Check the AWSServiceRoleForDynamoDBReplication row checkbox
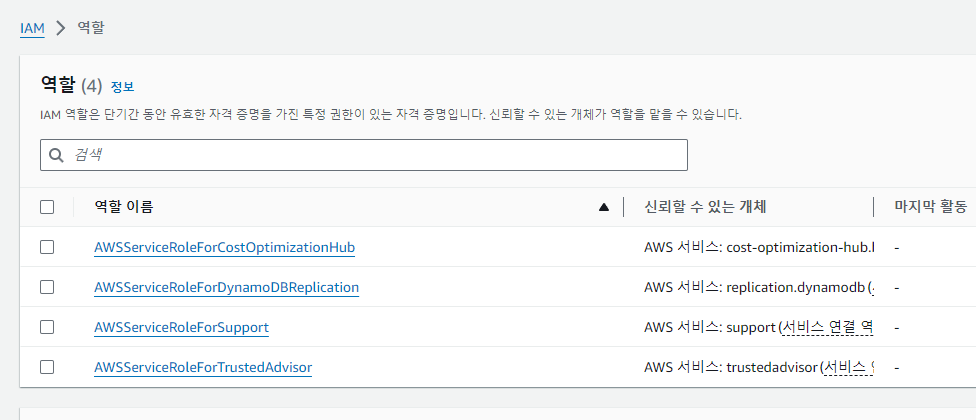Viewport: 976px width, 420px height. pyautogui.click(x=47, y=287)
